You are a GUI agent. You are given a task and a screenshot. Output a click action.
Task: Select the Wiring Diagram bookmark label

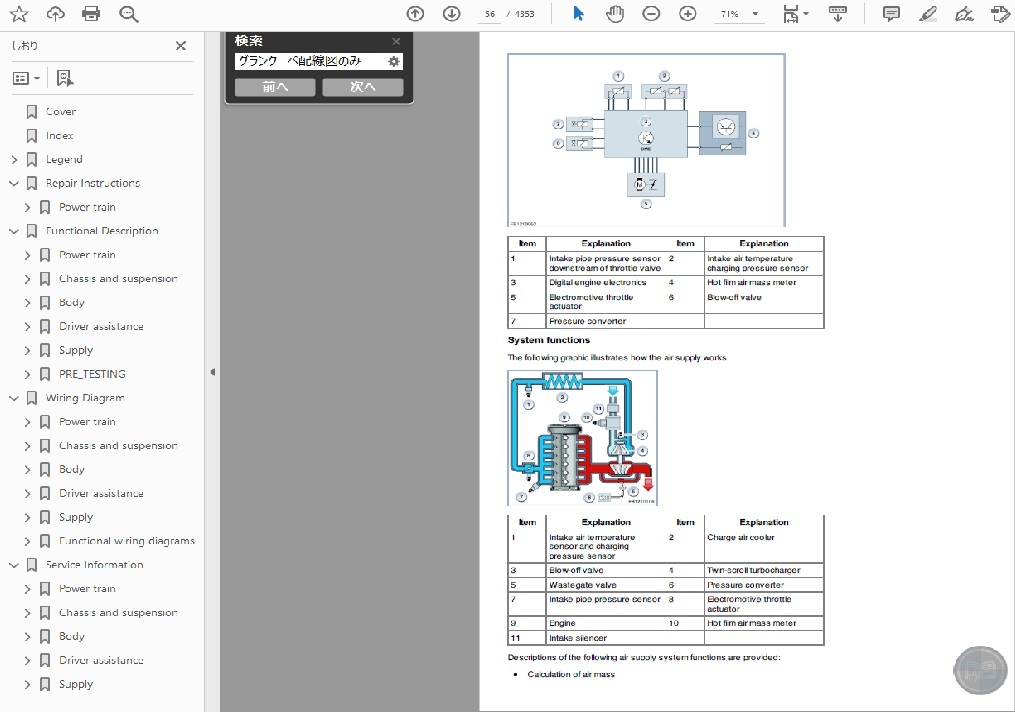[85, 398]
